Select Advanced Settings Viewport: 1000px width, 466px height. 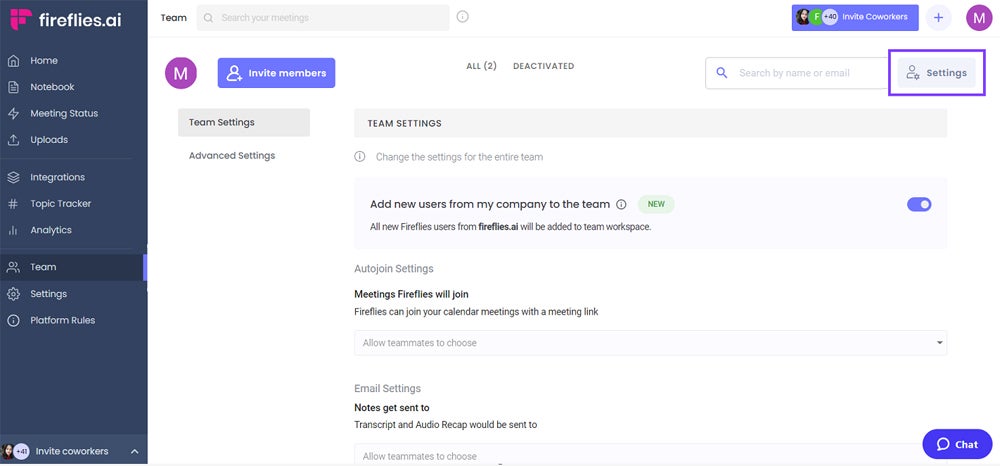(232, 156)
